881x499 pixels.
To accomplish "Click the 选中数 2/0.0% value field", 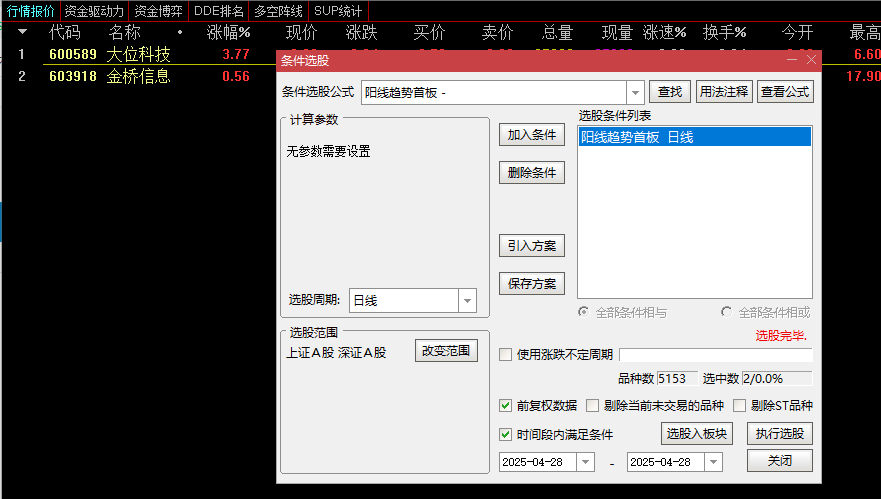I will (x=777, y=379).
